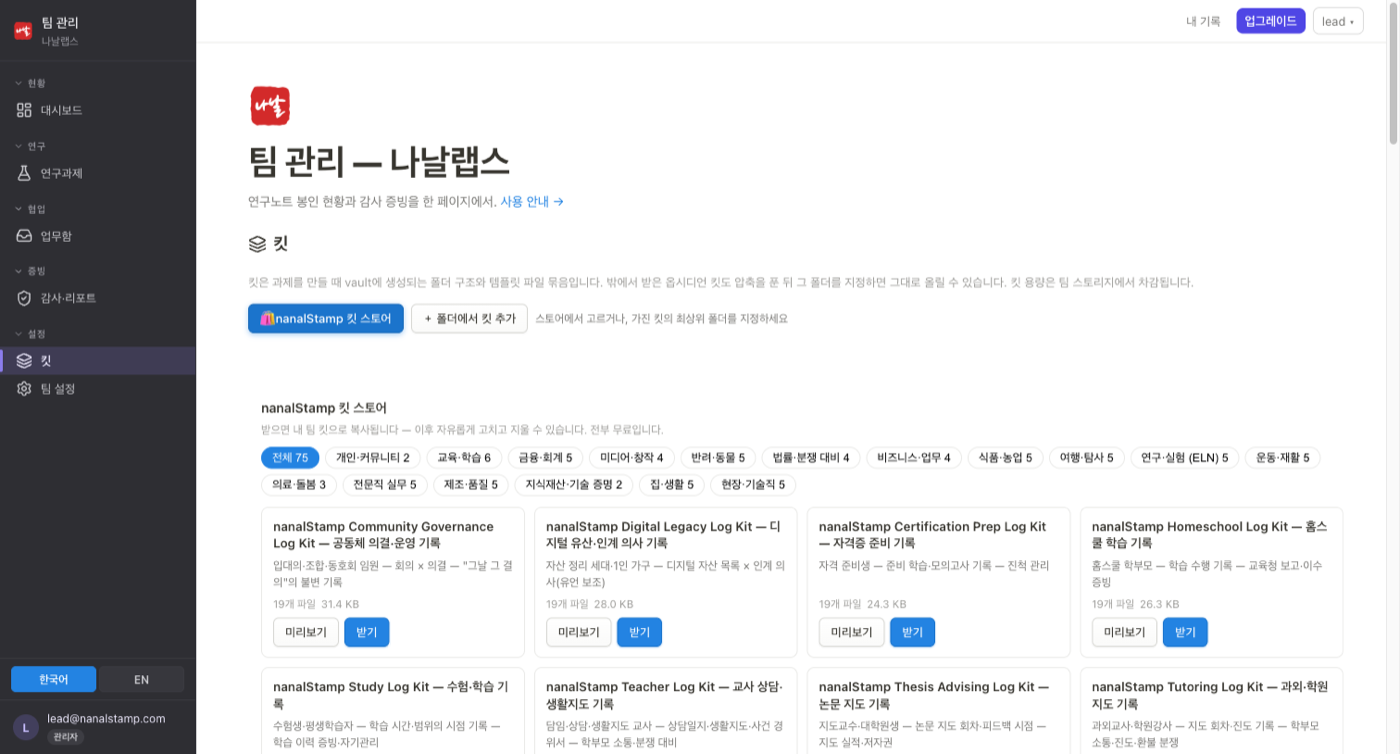Collapse the 협업 sidebar section
The width and height of the screenshot is (1400, 754).
[x=30, y=209]
